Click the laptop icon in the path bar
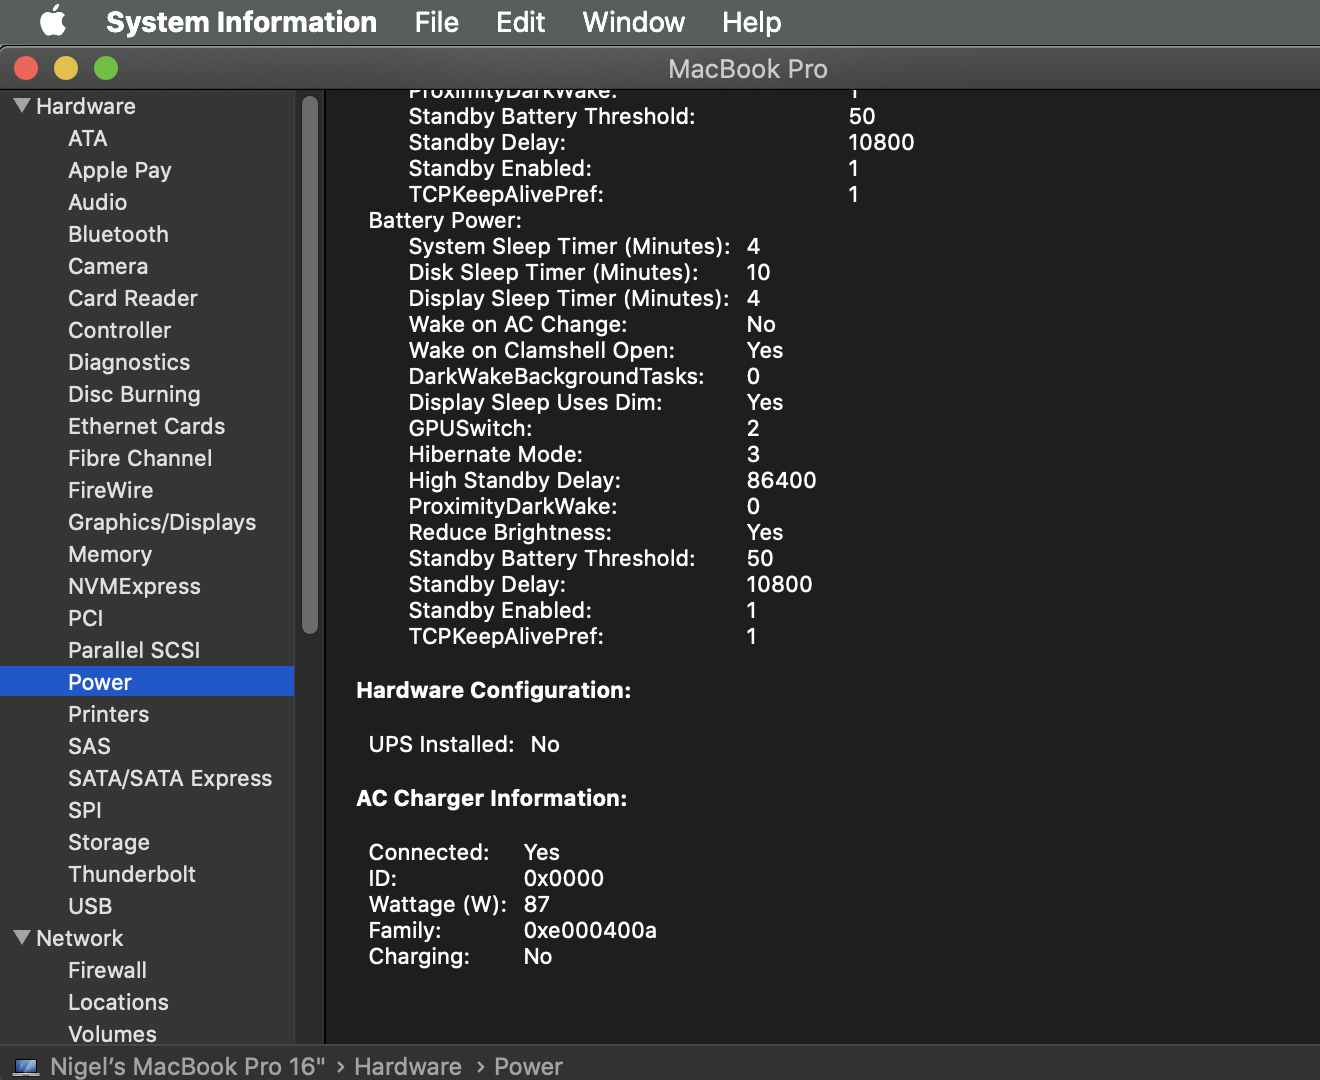The height and width of the screenshot is (1080, 1320). pos(26,1067)
